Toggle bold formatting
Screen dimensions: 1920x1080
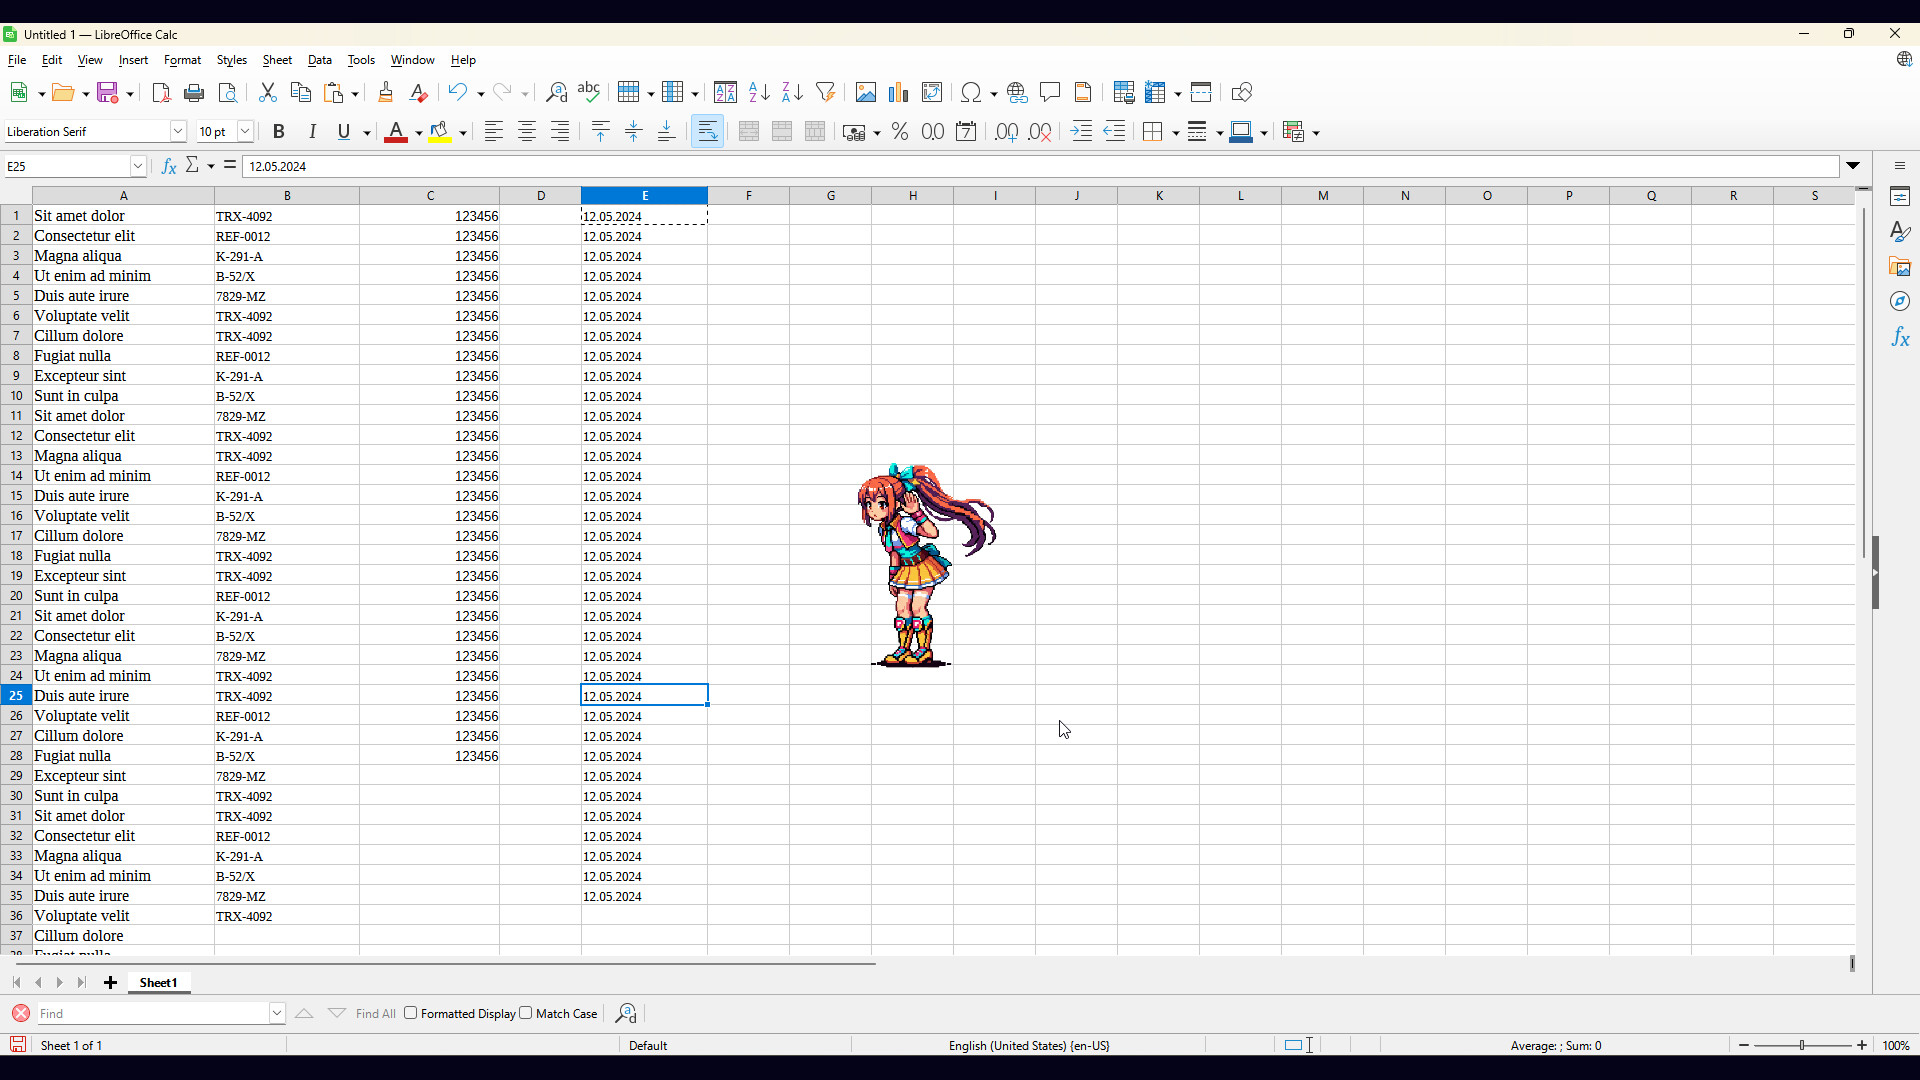(x=279, y=131)
